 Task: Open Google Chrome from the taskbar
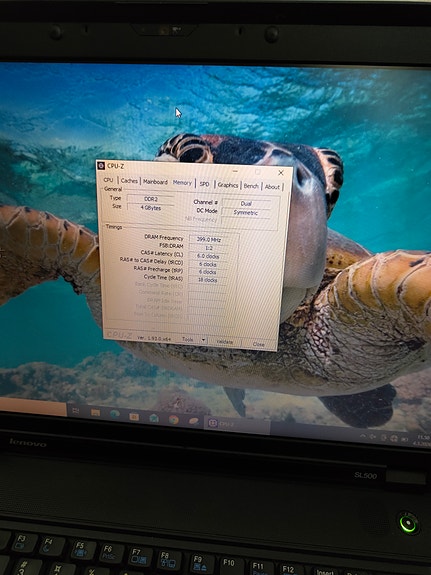(174, 419)
